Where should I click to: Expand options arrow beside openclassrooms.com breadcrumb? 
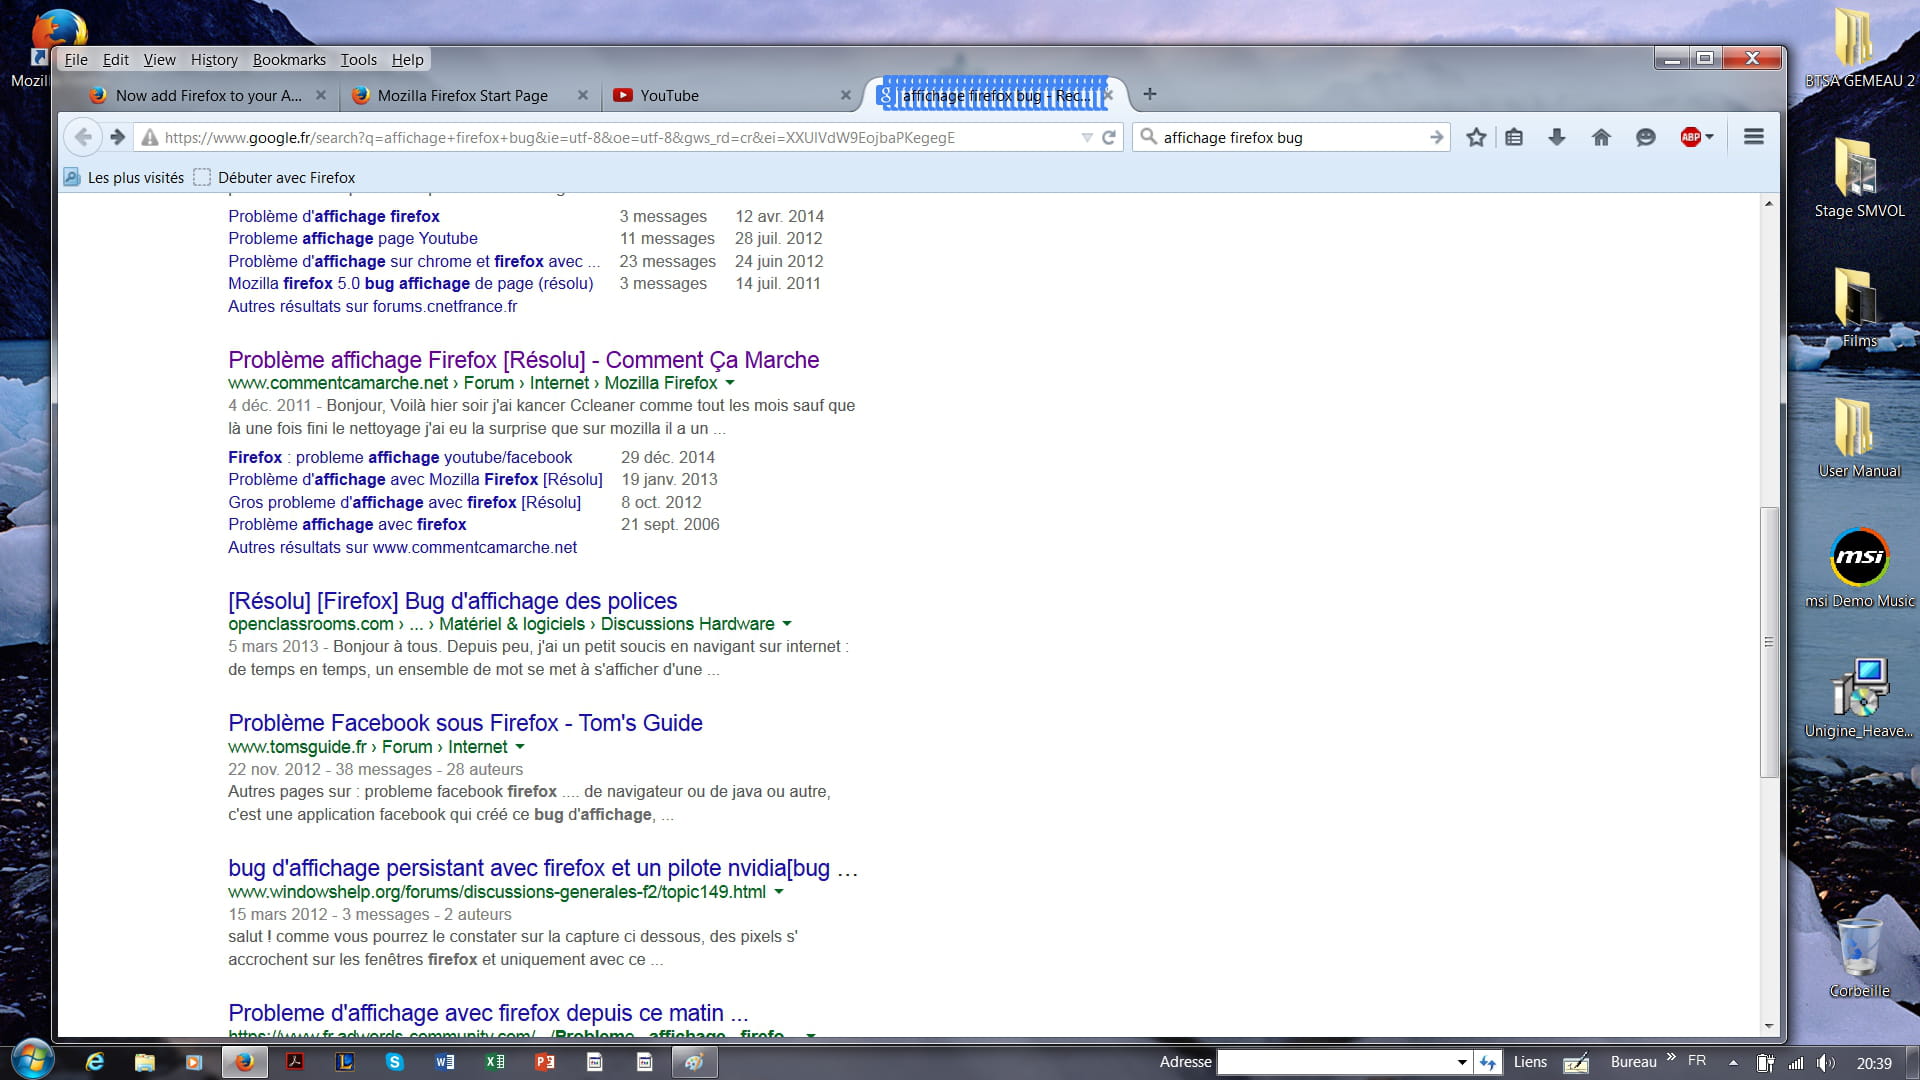pyautogui.click(x=787, y=624)
